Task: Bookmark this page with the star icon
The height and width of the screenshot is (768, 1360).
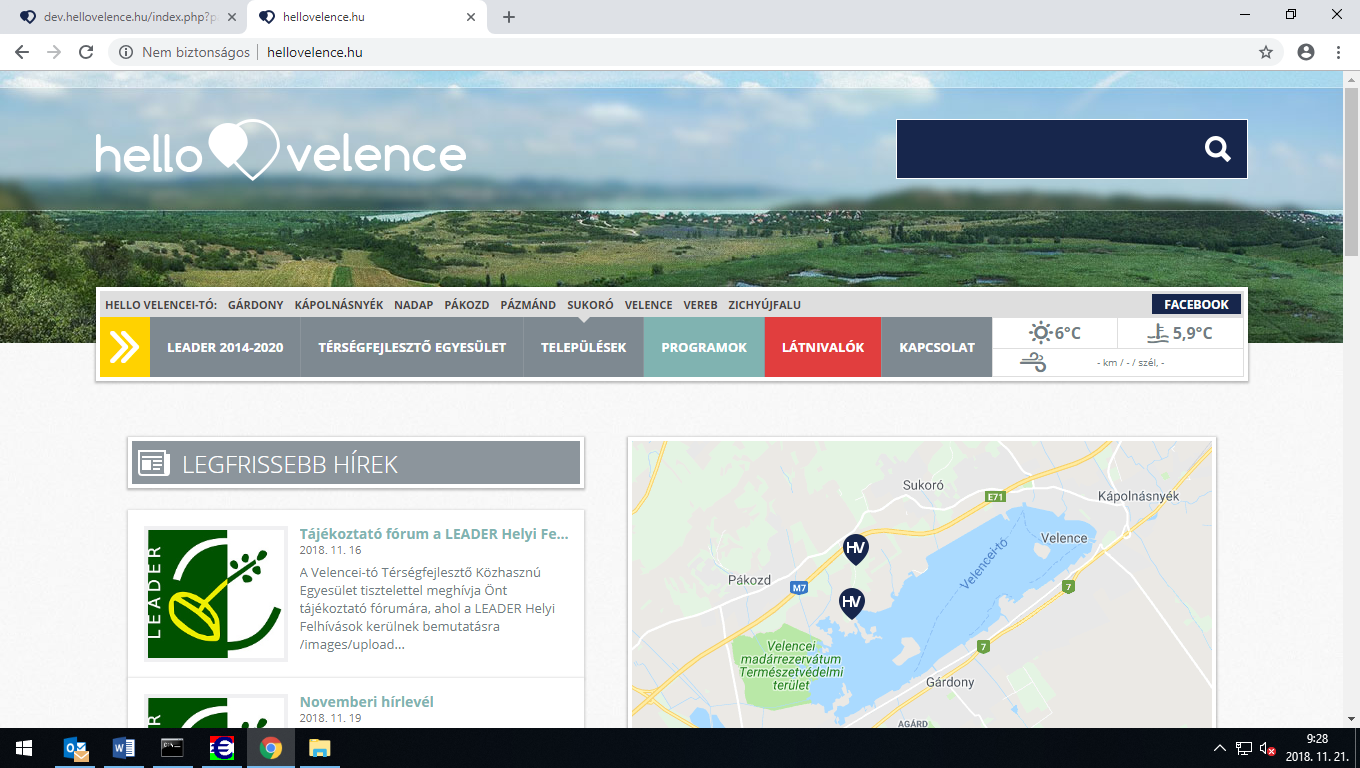Action: 1266,52
